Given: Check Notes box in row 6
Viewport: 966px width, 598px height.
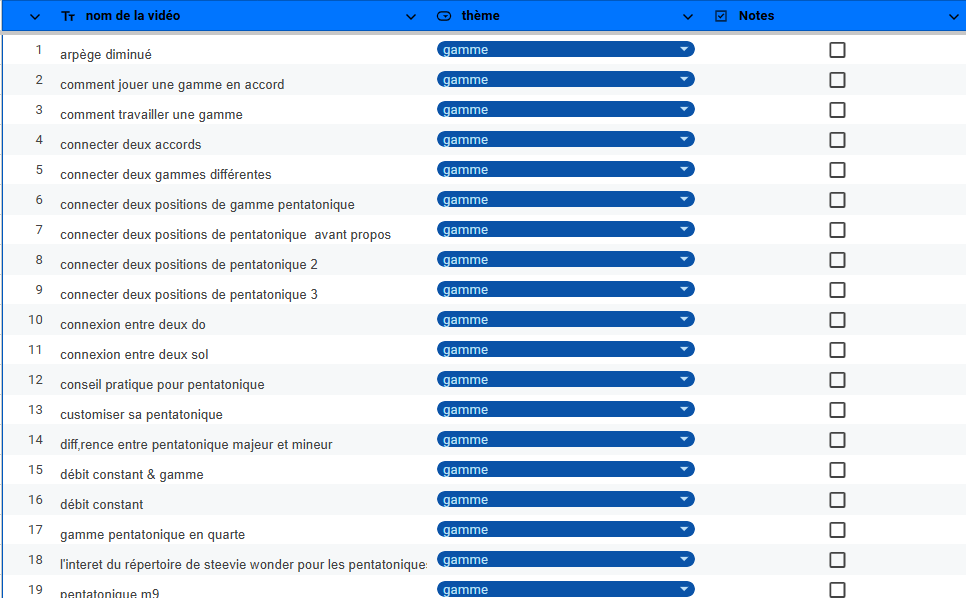Looking at the screenshot, I should (x=837, y=200).
